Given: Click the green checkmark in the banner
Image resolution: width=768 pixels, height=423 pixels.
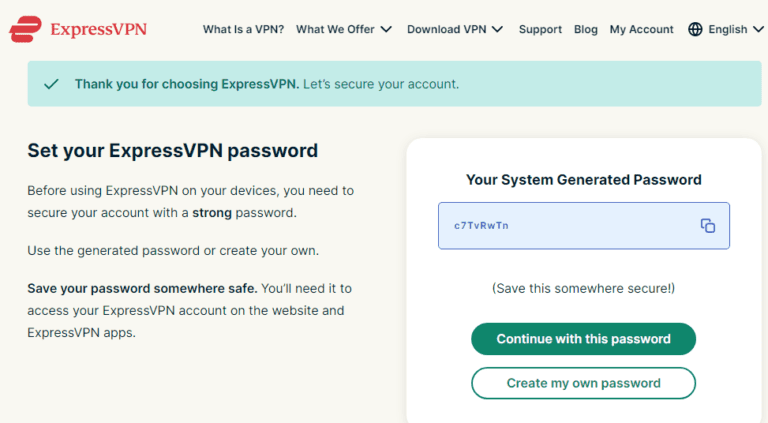Looking at the screenshot, I should 51,84.
